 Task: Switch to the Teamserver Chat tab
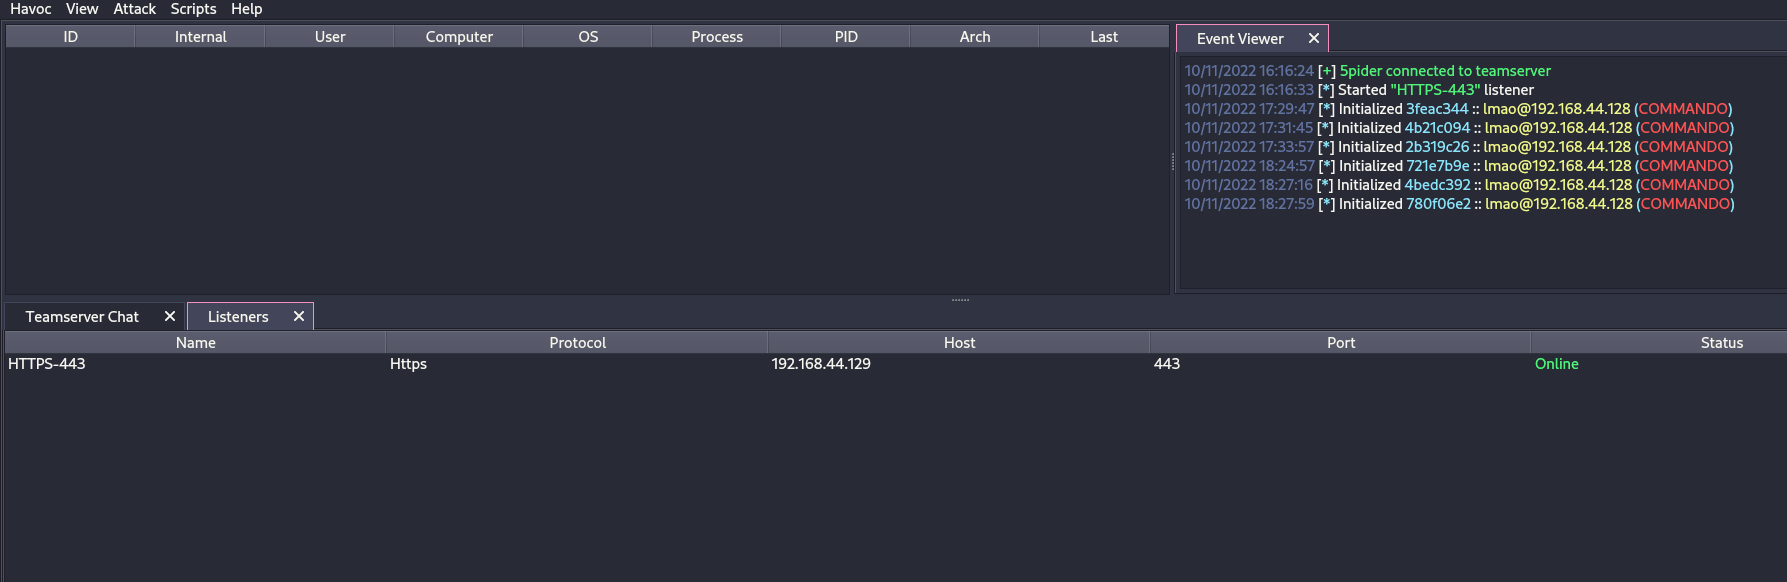click(82, 317)
